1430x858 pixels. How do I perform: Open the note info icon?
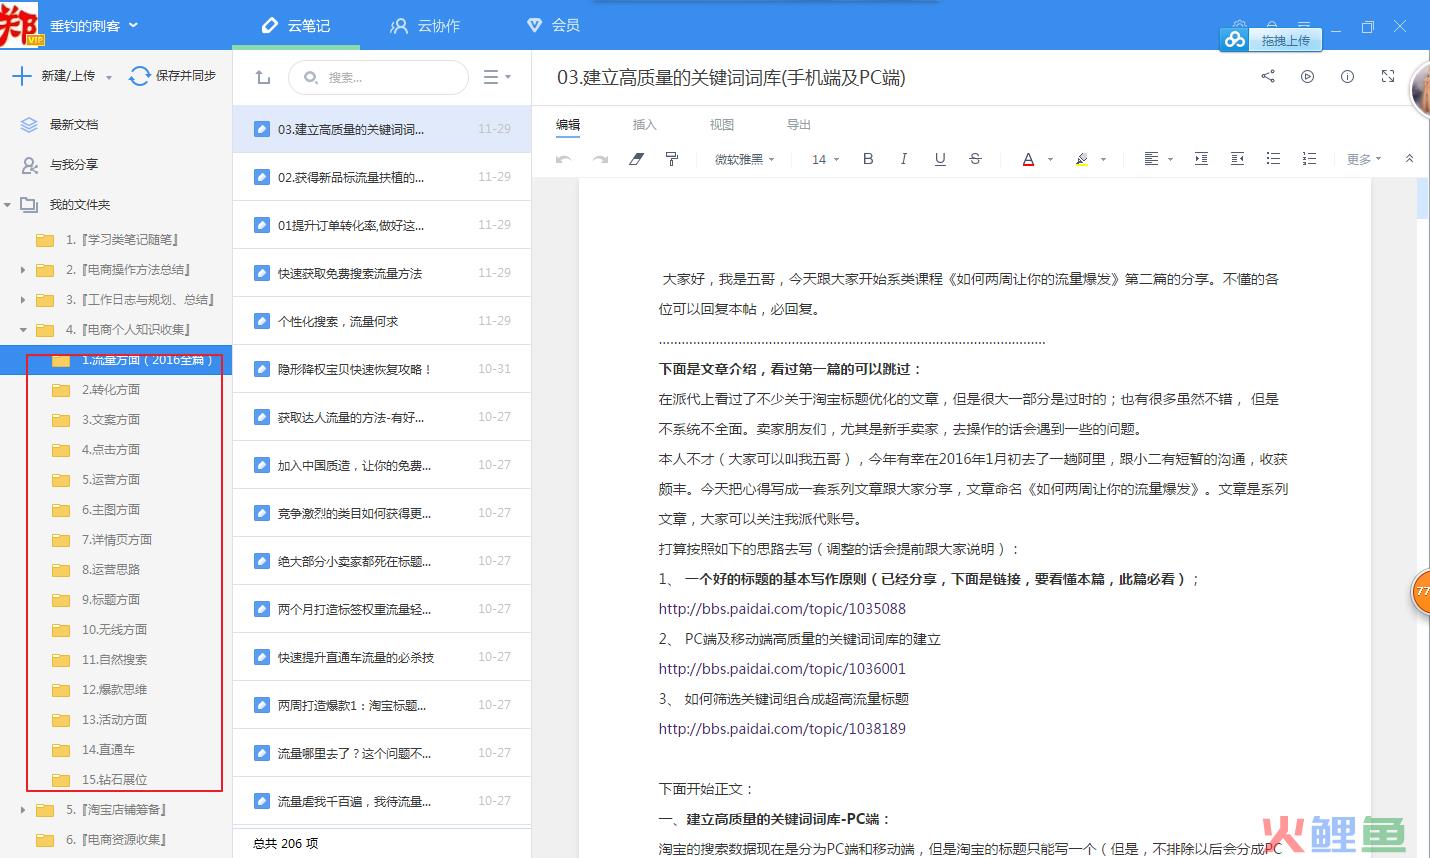click(1347, 76)
